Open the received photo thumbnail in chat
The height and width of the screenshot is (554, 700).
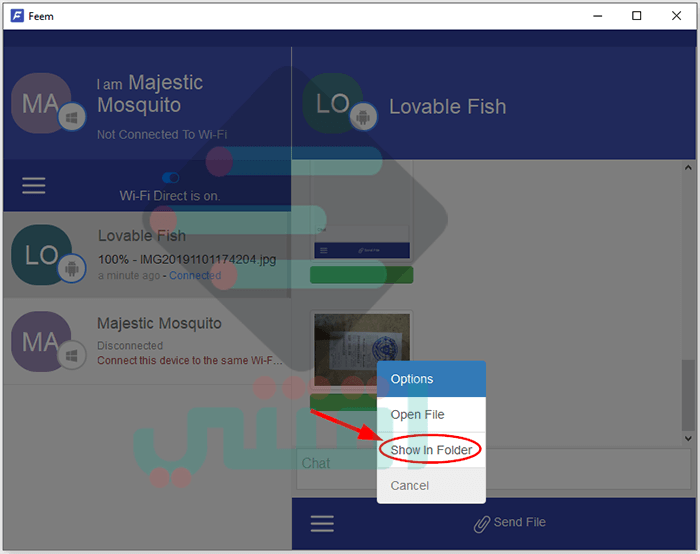point(362,350)
